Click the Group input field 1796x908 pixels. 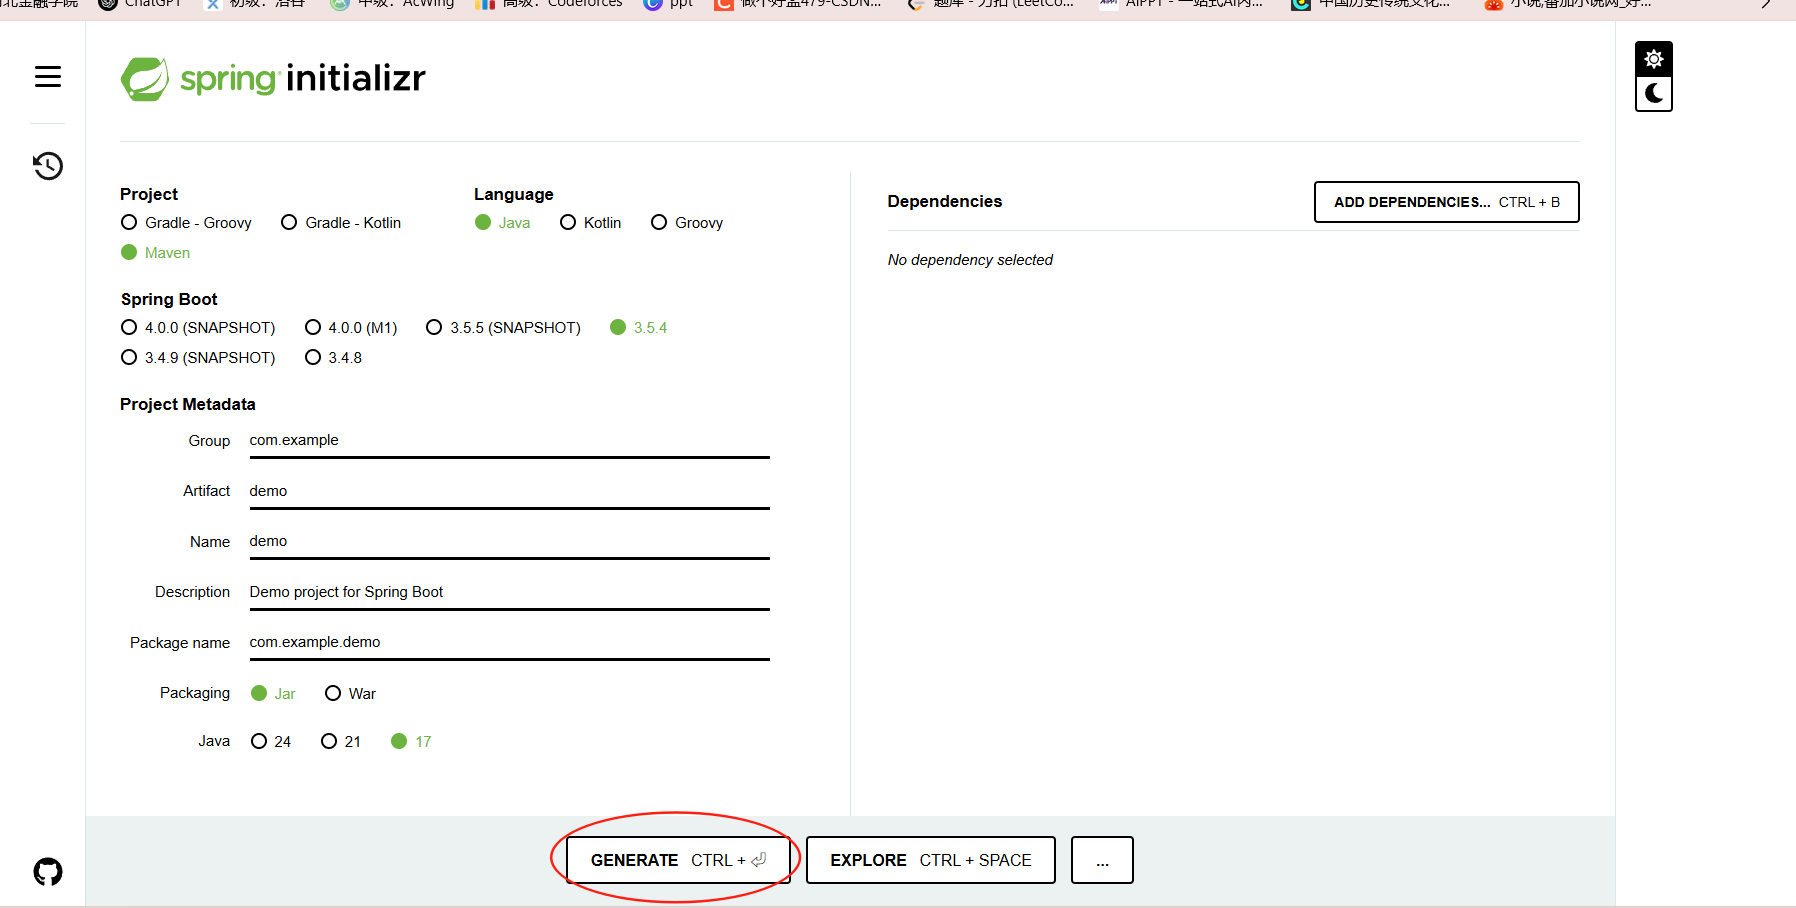point(509,441)
